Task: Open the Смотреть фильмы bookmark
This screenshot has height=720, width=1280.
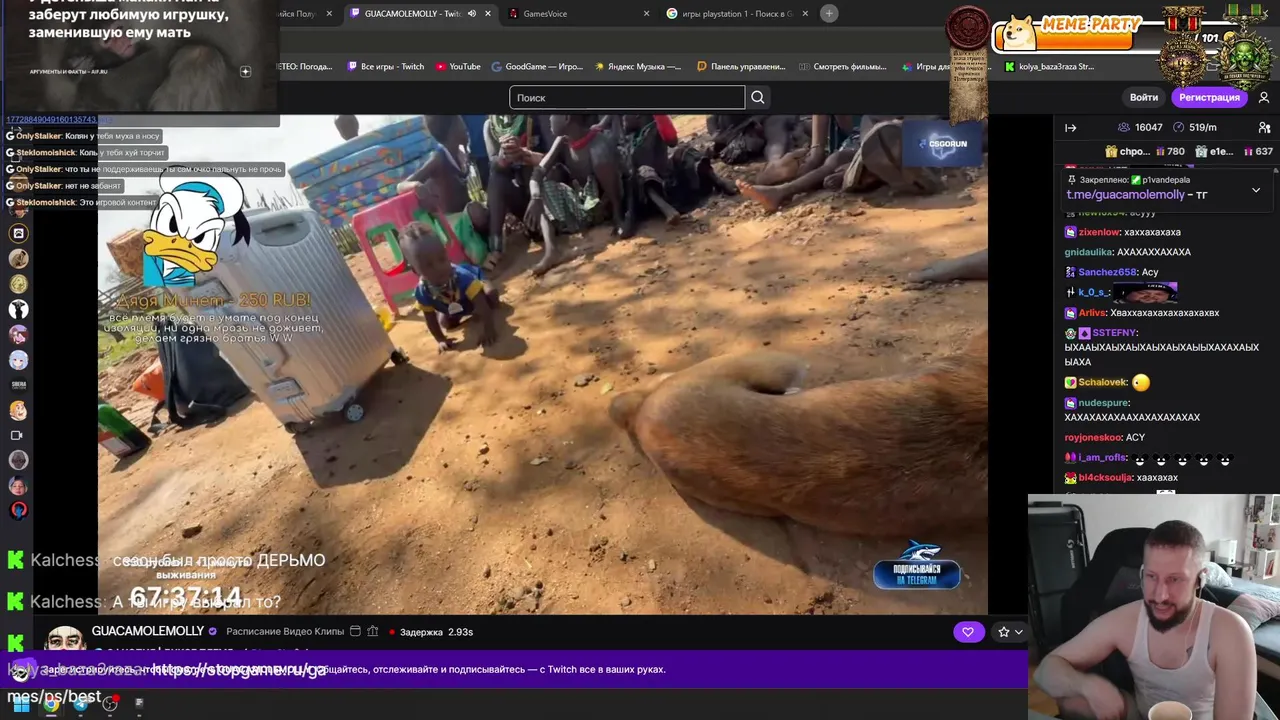Action: pyautogui.click(x=843, y=67)
